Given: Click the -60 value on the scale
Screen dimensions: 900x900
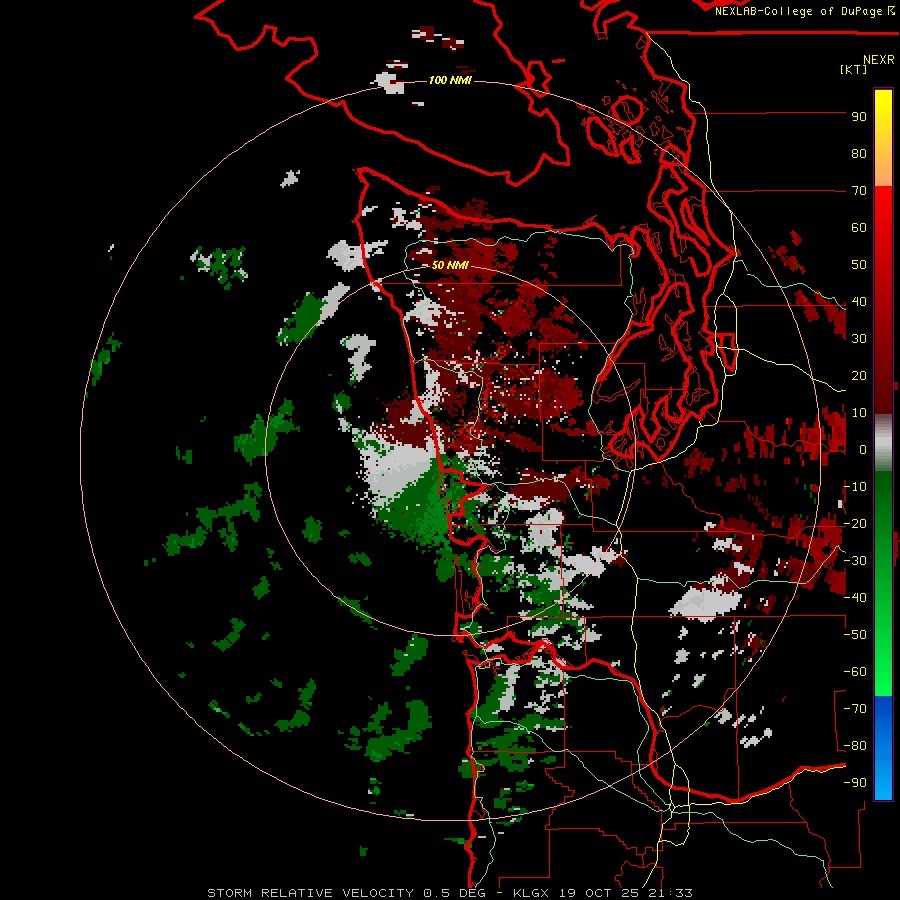Looking at the screenshot, I should (855, 672).
